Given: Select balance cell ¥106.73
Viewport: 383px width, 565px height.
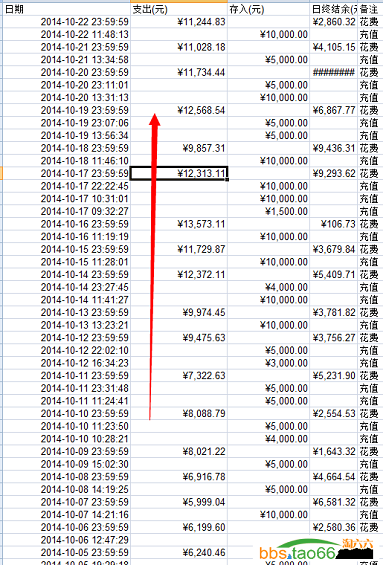Looking at the screenshot, I should click(x=334, y=224).
